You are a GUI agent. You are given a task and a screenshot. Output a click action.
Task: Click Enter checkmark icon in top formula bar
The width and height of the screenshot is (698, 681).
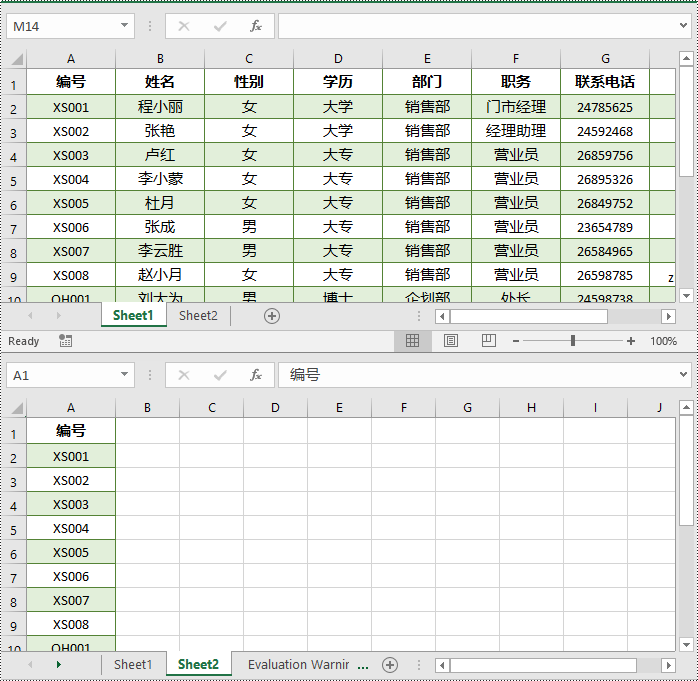tap(220, 26)
